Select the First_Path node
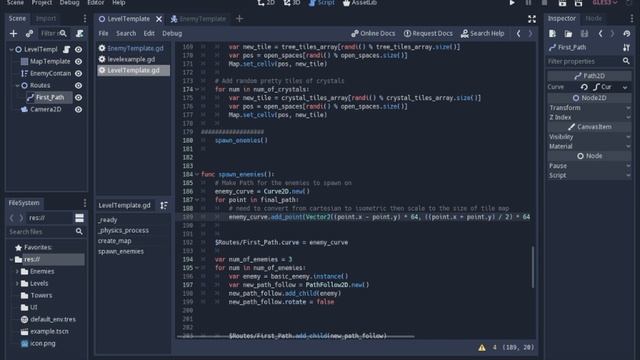This screenshot has width=640, height=360. pyautogui.click(x=49, y=97)
